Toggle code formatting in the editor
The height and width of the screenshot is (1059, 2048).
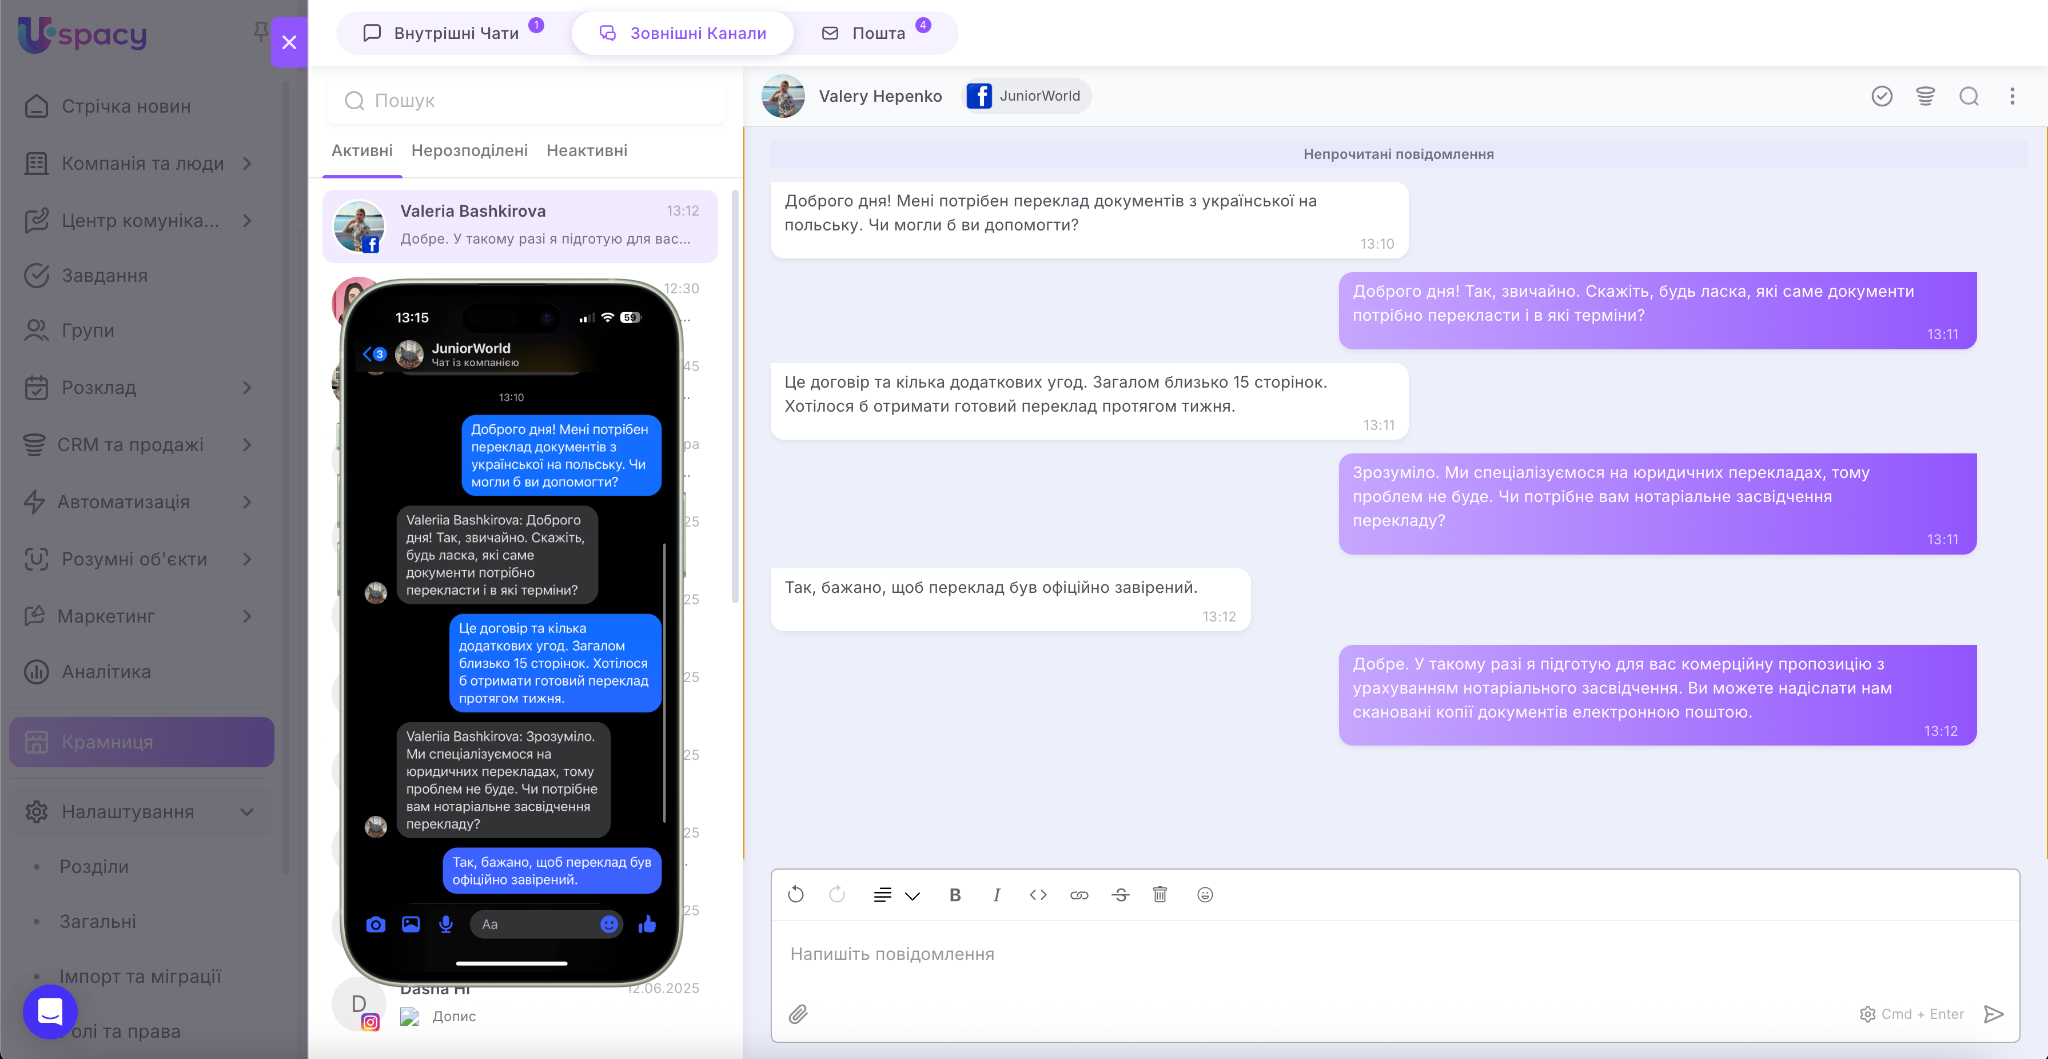1038,895
